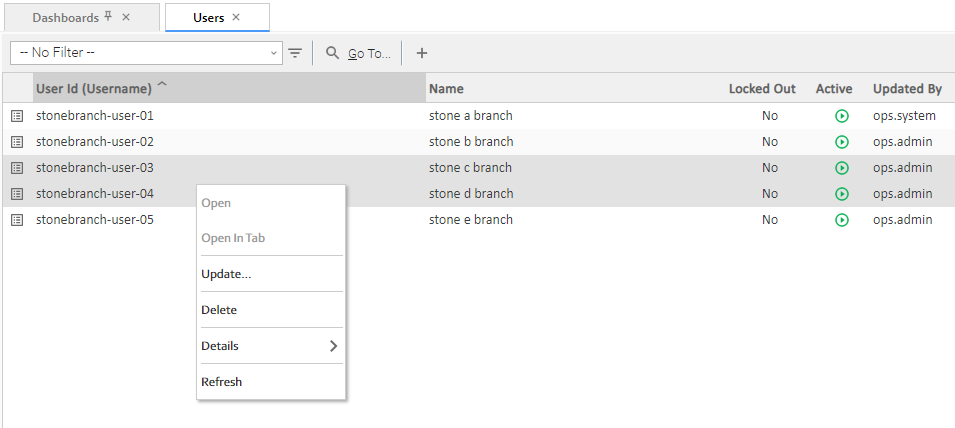Click row icon for stonebranch-user-01

[x=17, y=116]
